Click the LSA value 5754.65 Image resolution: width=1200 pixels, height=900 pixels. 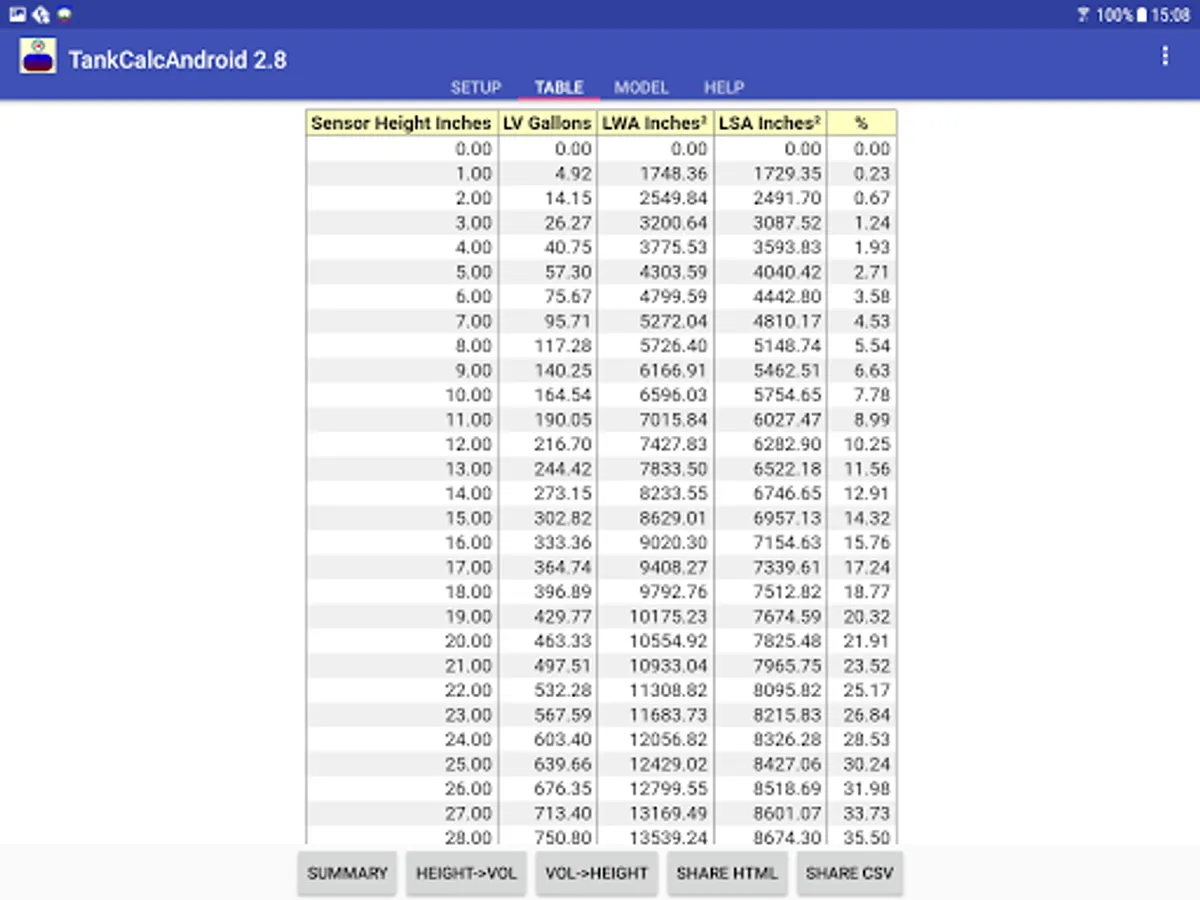click(788, 395)
